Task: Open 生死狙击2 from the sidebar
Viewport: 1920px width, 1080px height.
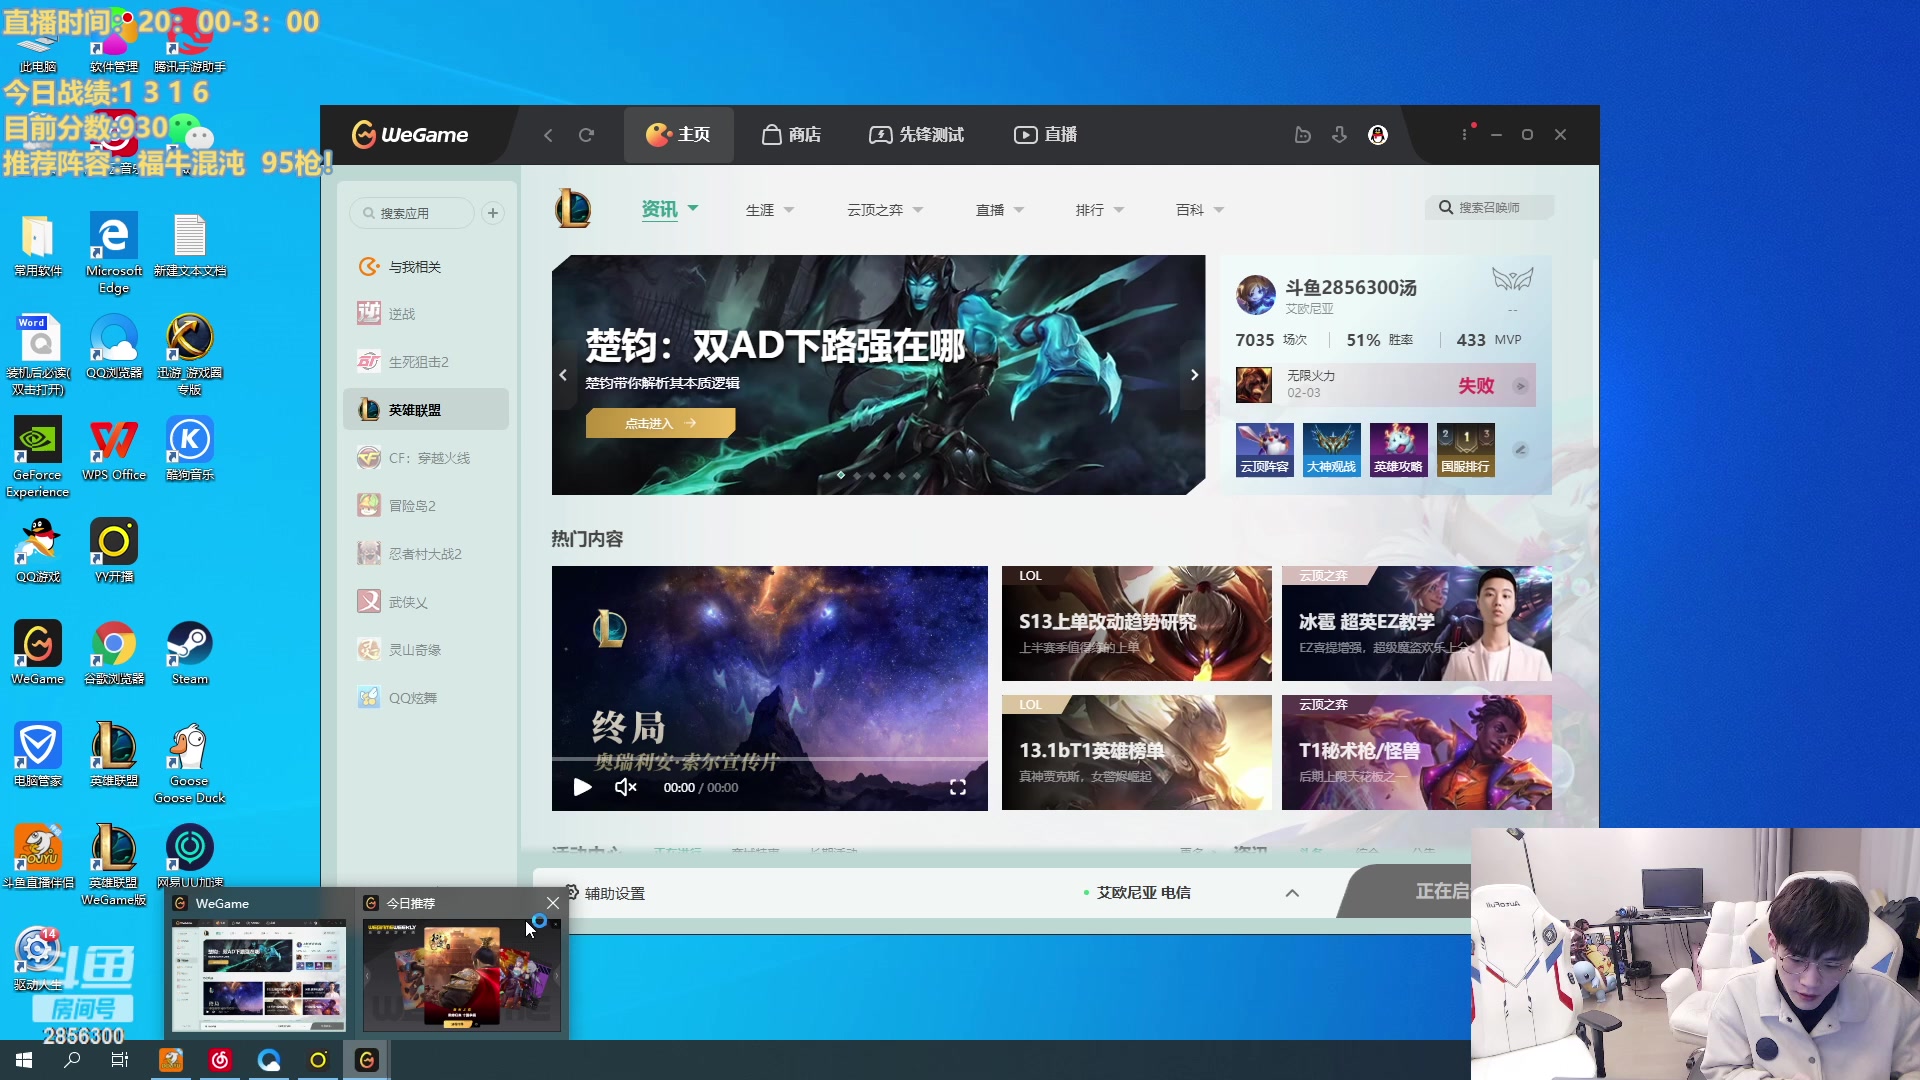Action: click(x=413, y=361)
